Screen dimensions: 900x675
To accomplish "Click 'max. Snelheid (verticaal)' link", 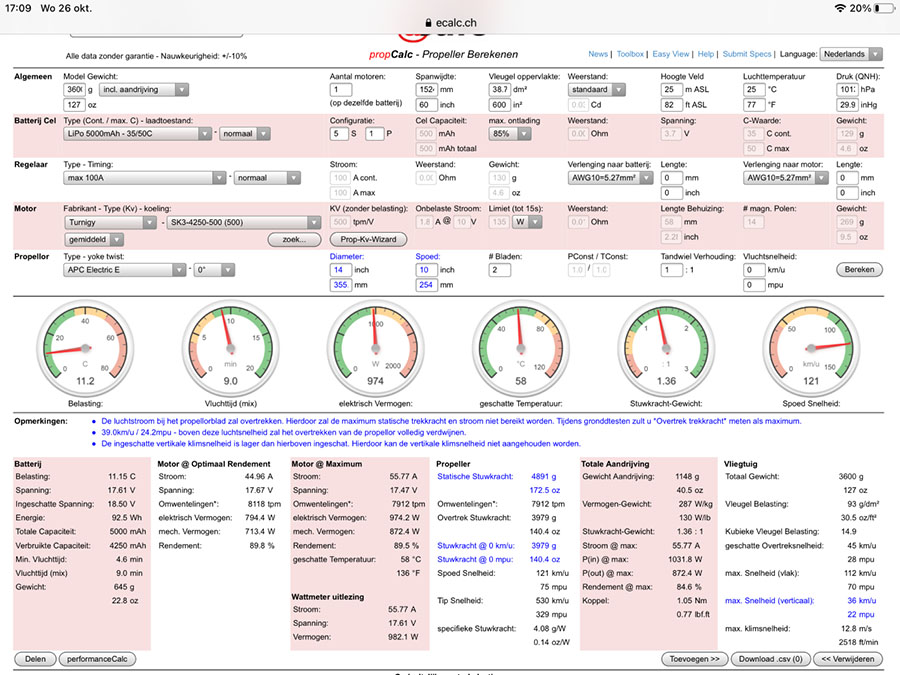I will tap(770, 601).
